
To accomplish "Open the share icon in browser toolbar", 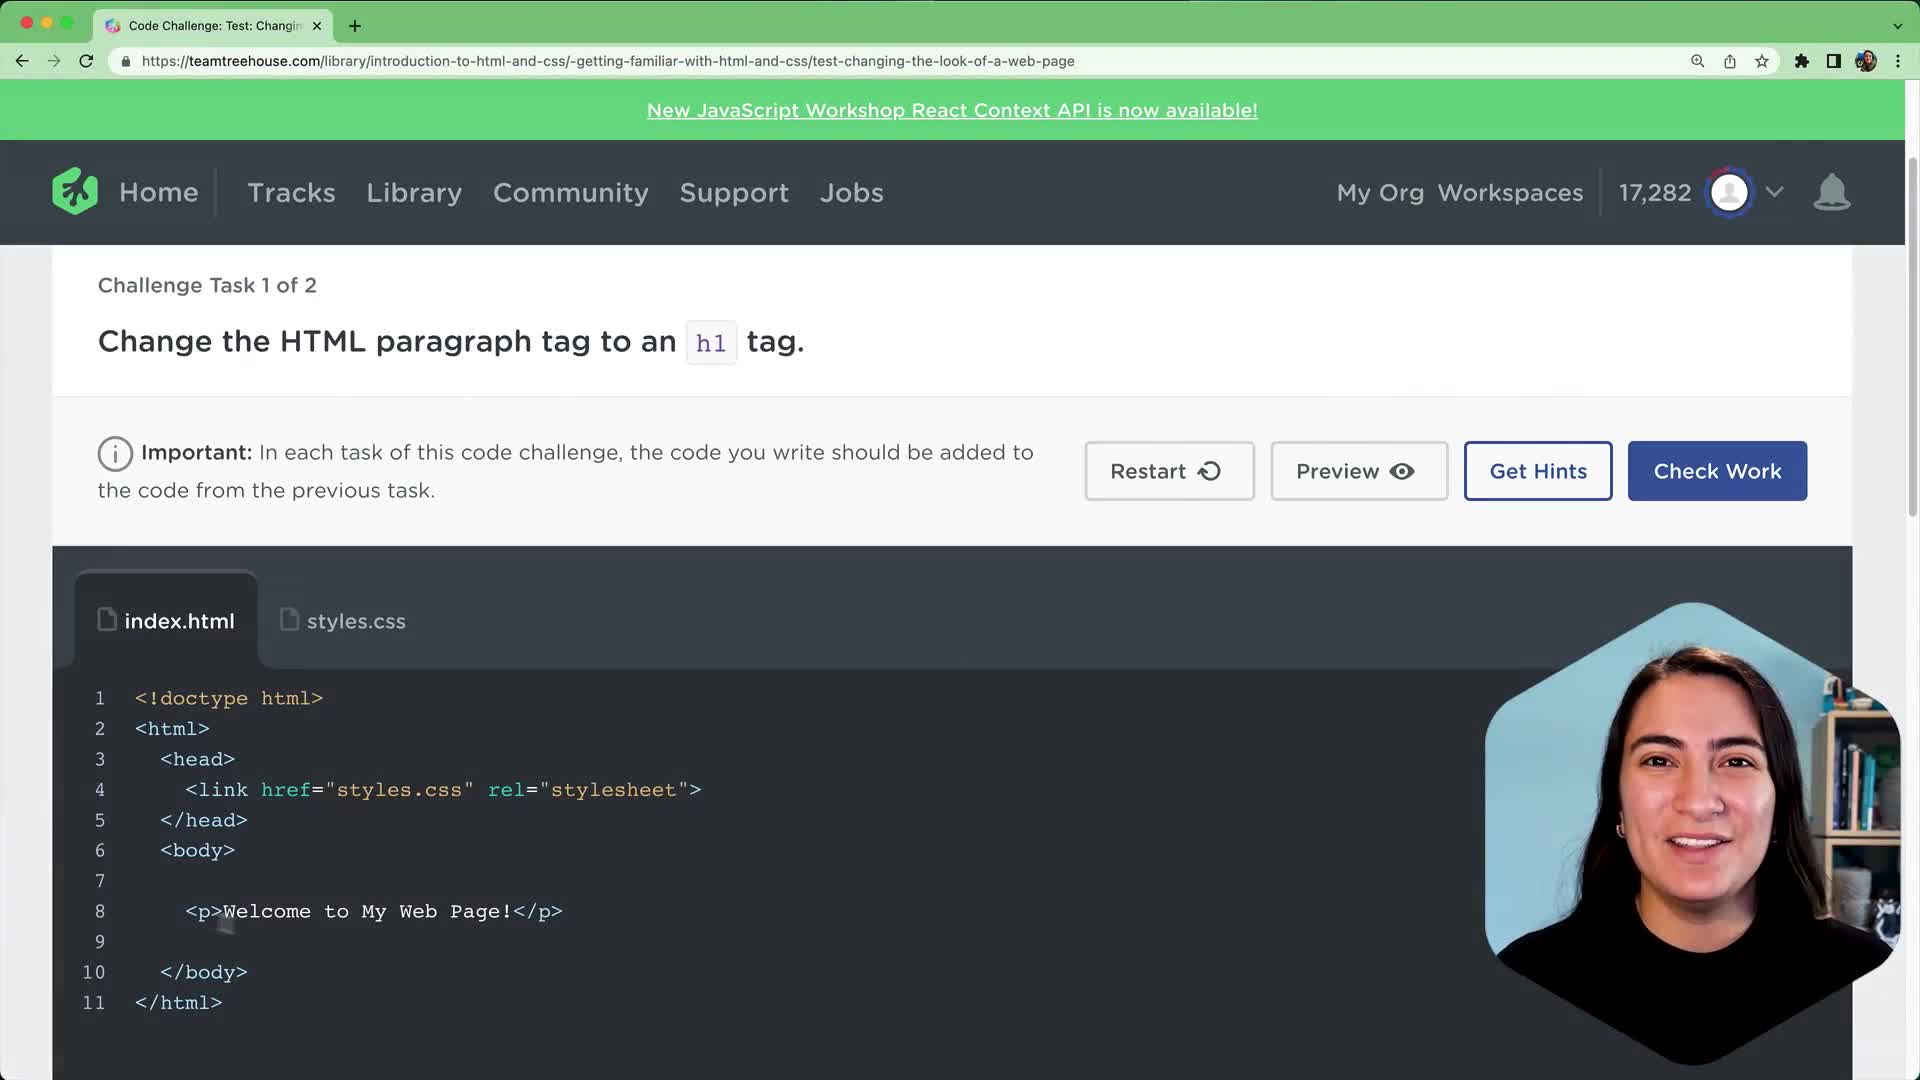I will coord(1729,61).
